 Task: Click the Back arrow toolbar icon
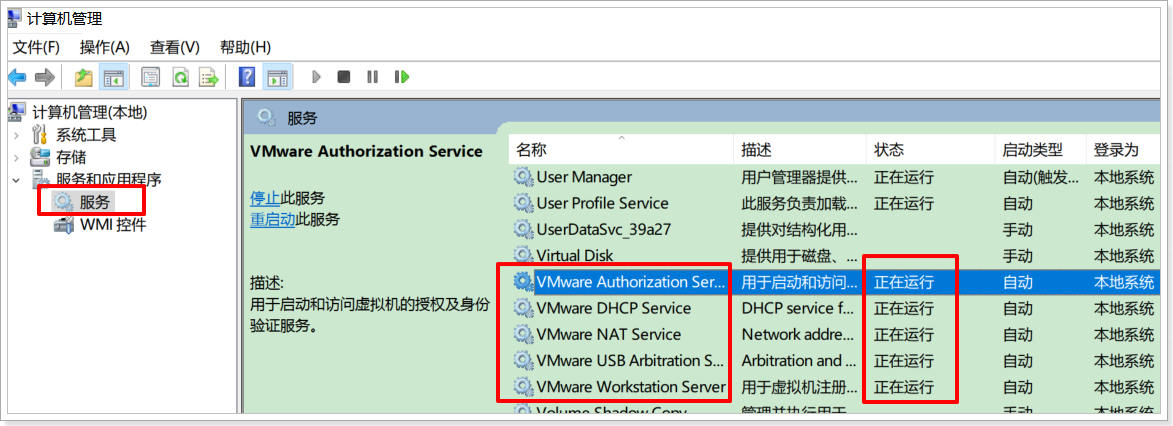point(17,77)
